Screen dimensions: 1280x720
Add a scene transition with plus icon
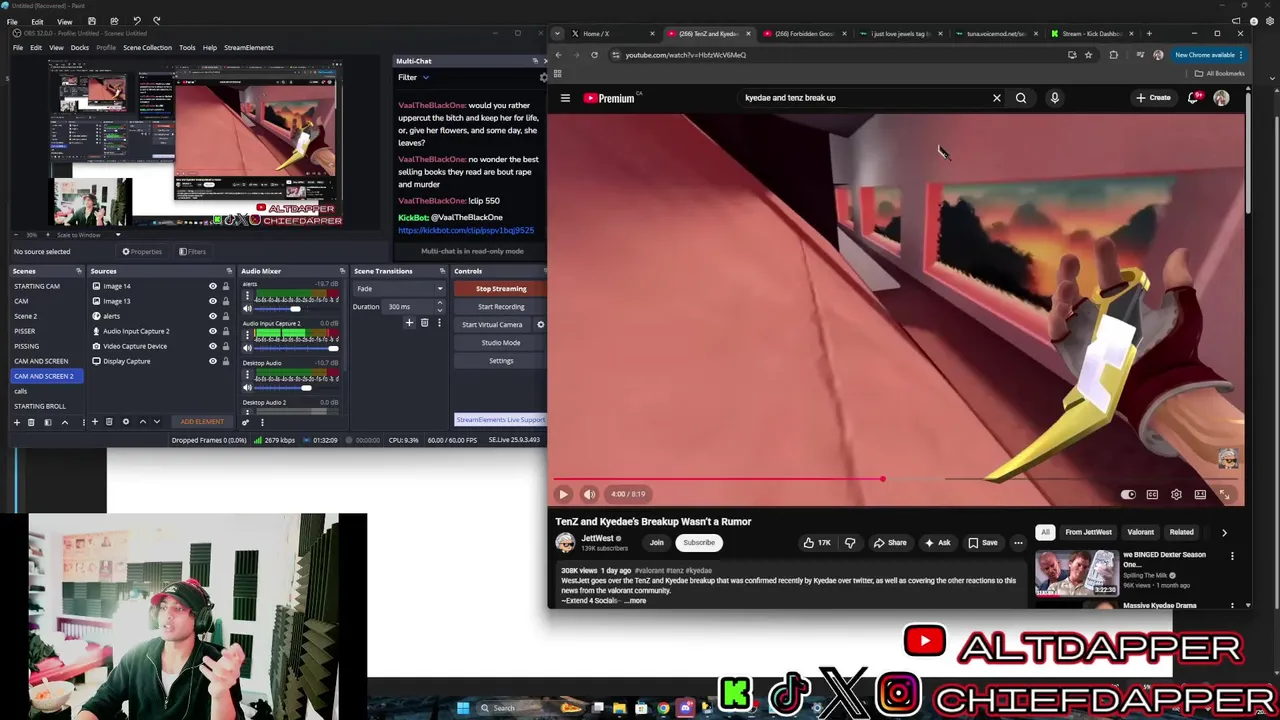[x=409, y=323]
